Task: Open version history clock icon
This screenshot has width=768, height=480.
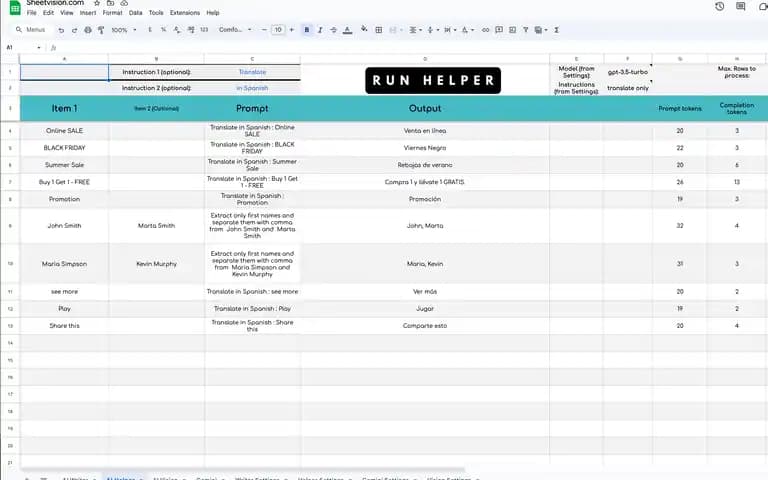Action: click(719, 6)
